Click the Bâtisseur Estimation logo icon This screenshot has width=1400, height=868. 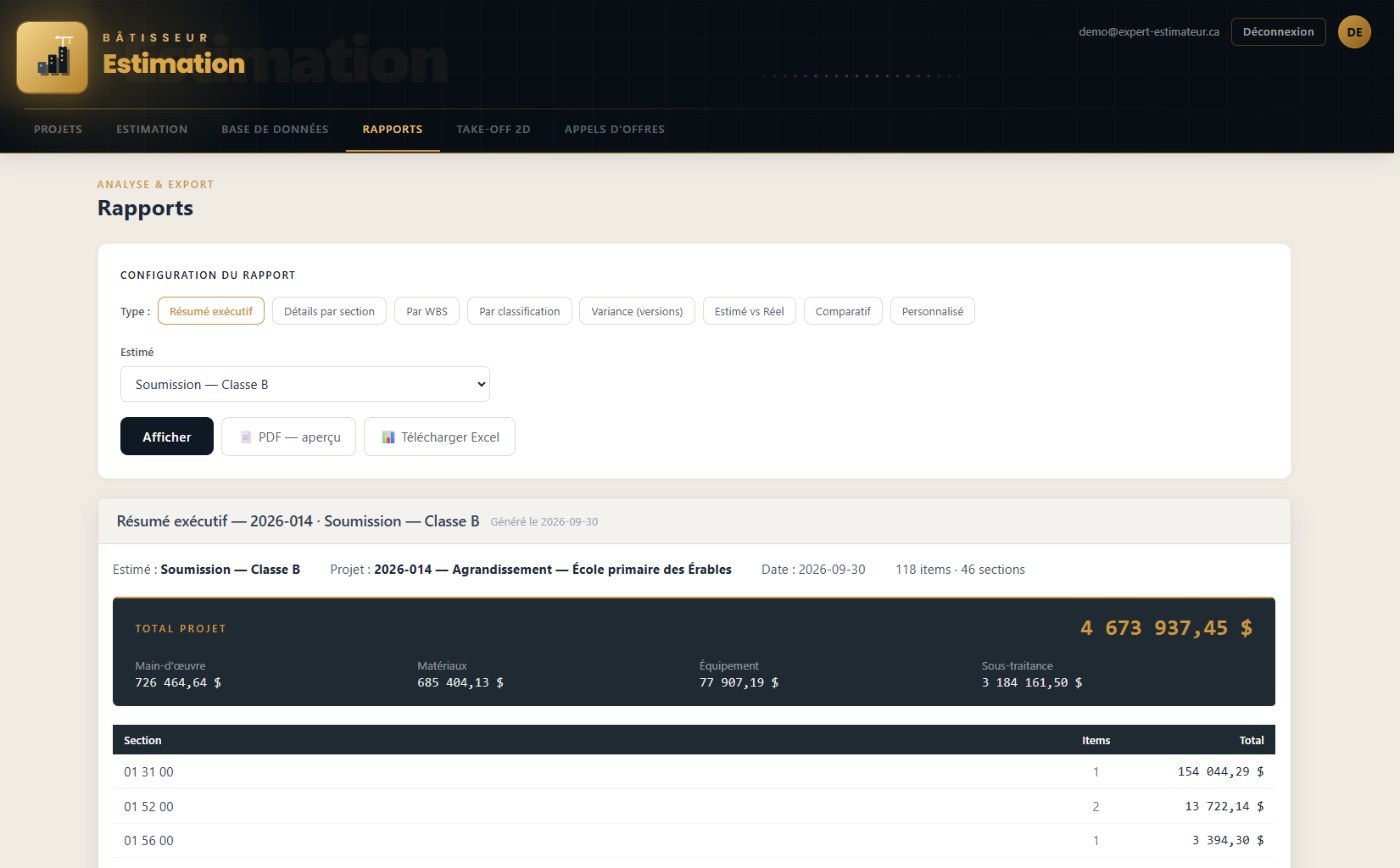point(52,58)
